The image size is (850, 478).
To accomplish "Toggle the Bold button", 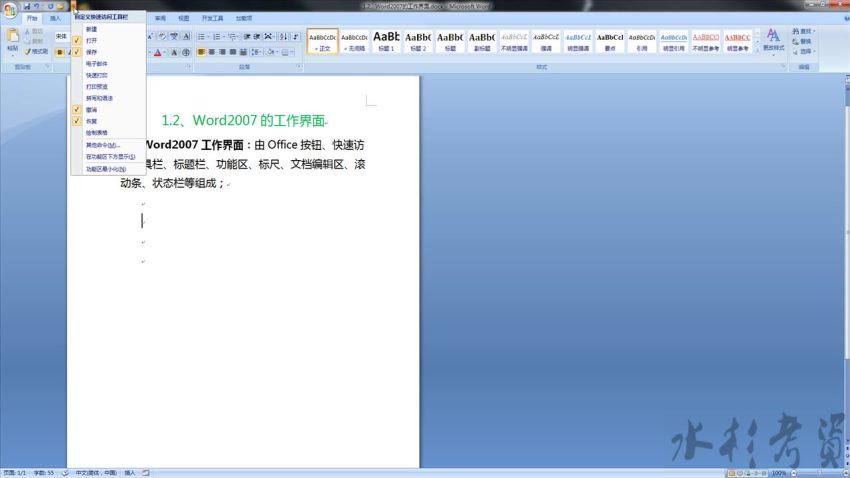I will tap(60, 52).
